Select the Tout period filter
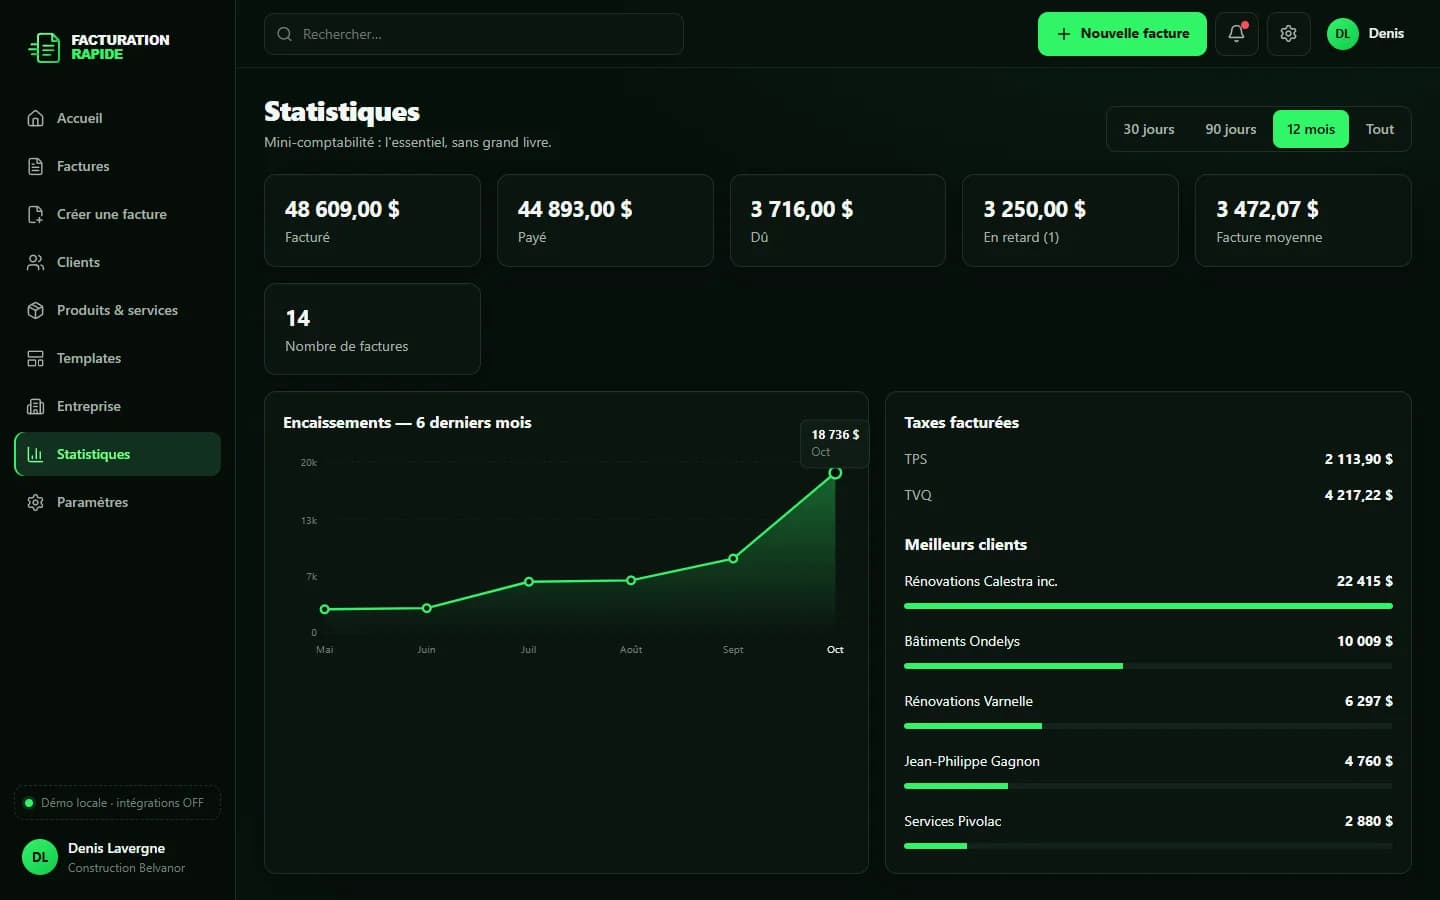Viewport: 1440px width, 900px height. pyautogui.click(x=1380, y=129)
